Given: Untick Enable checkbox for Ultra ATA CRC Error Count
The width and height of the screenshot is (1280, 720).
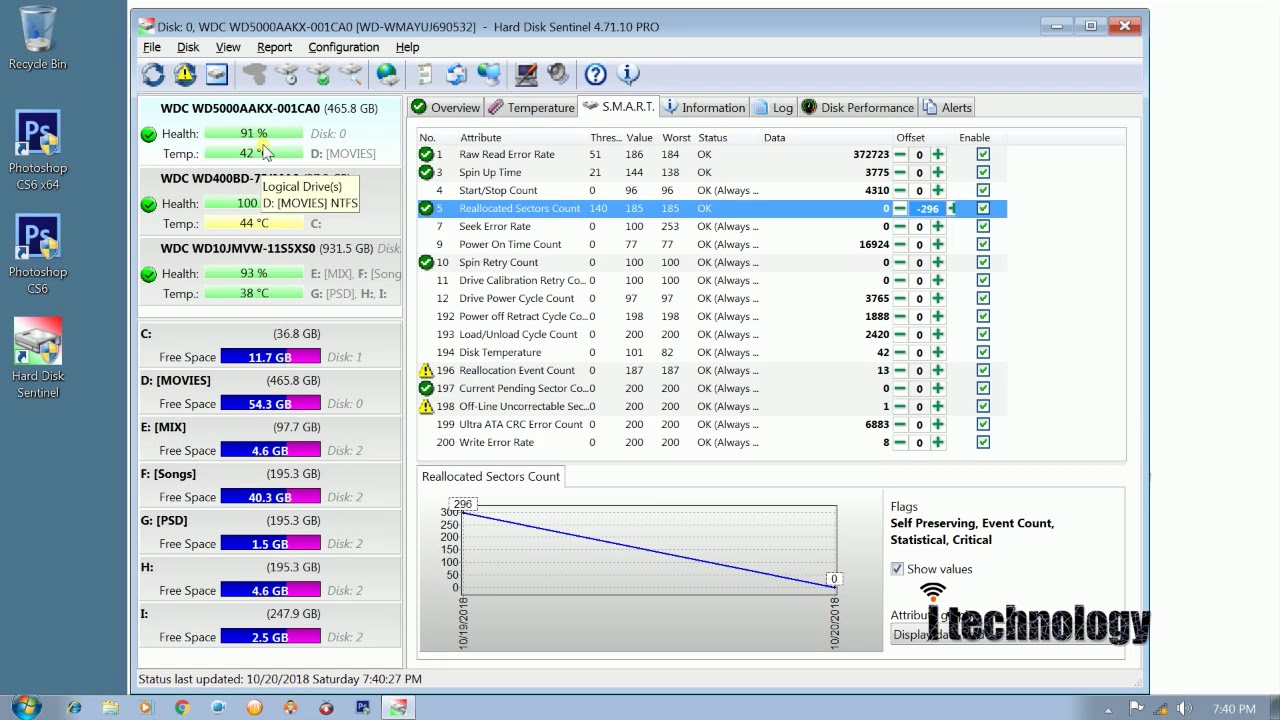Looking at the screenshot, I should pos(983,425).
